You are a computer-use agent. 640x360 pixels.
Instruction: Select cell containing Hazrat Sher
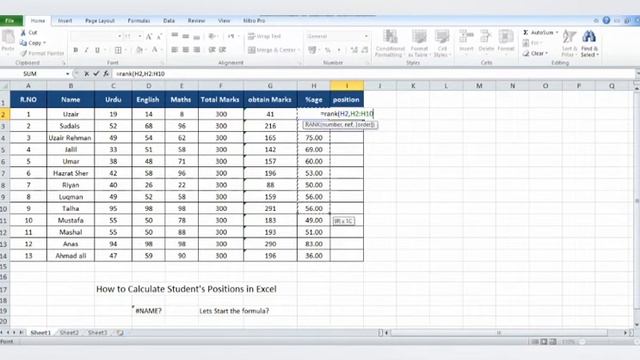click(x=71, y=173)
